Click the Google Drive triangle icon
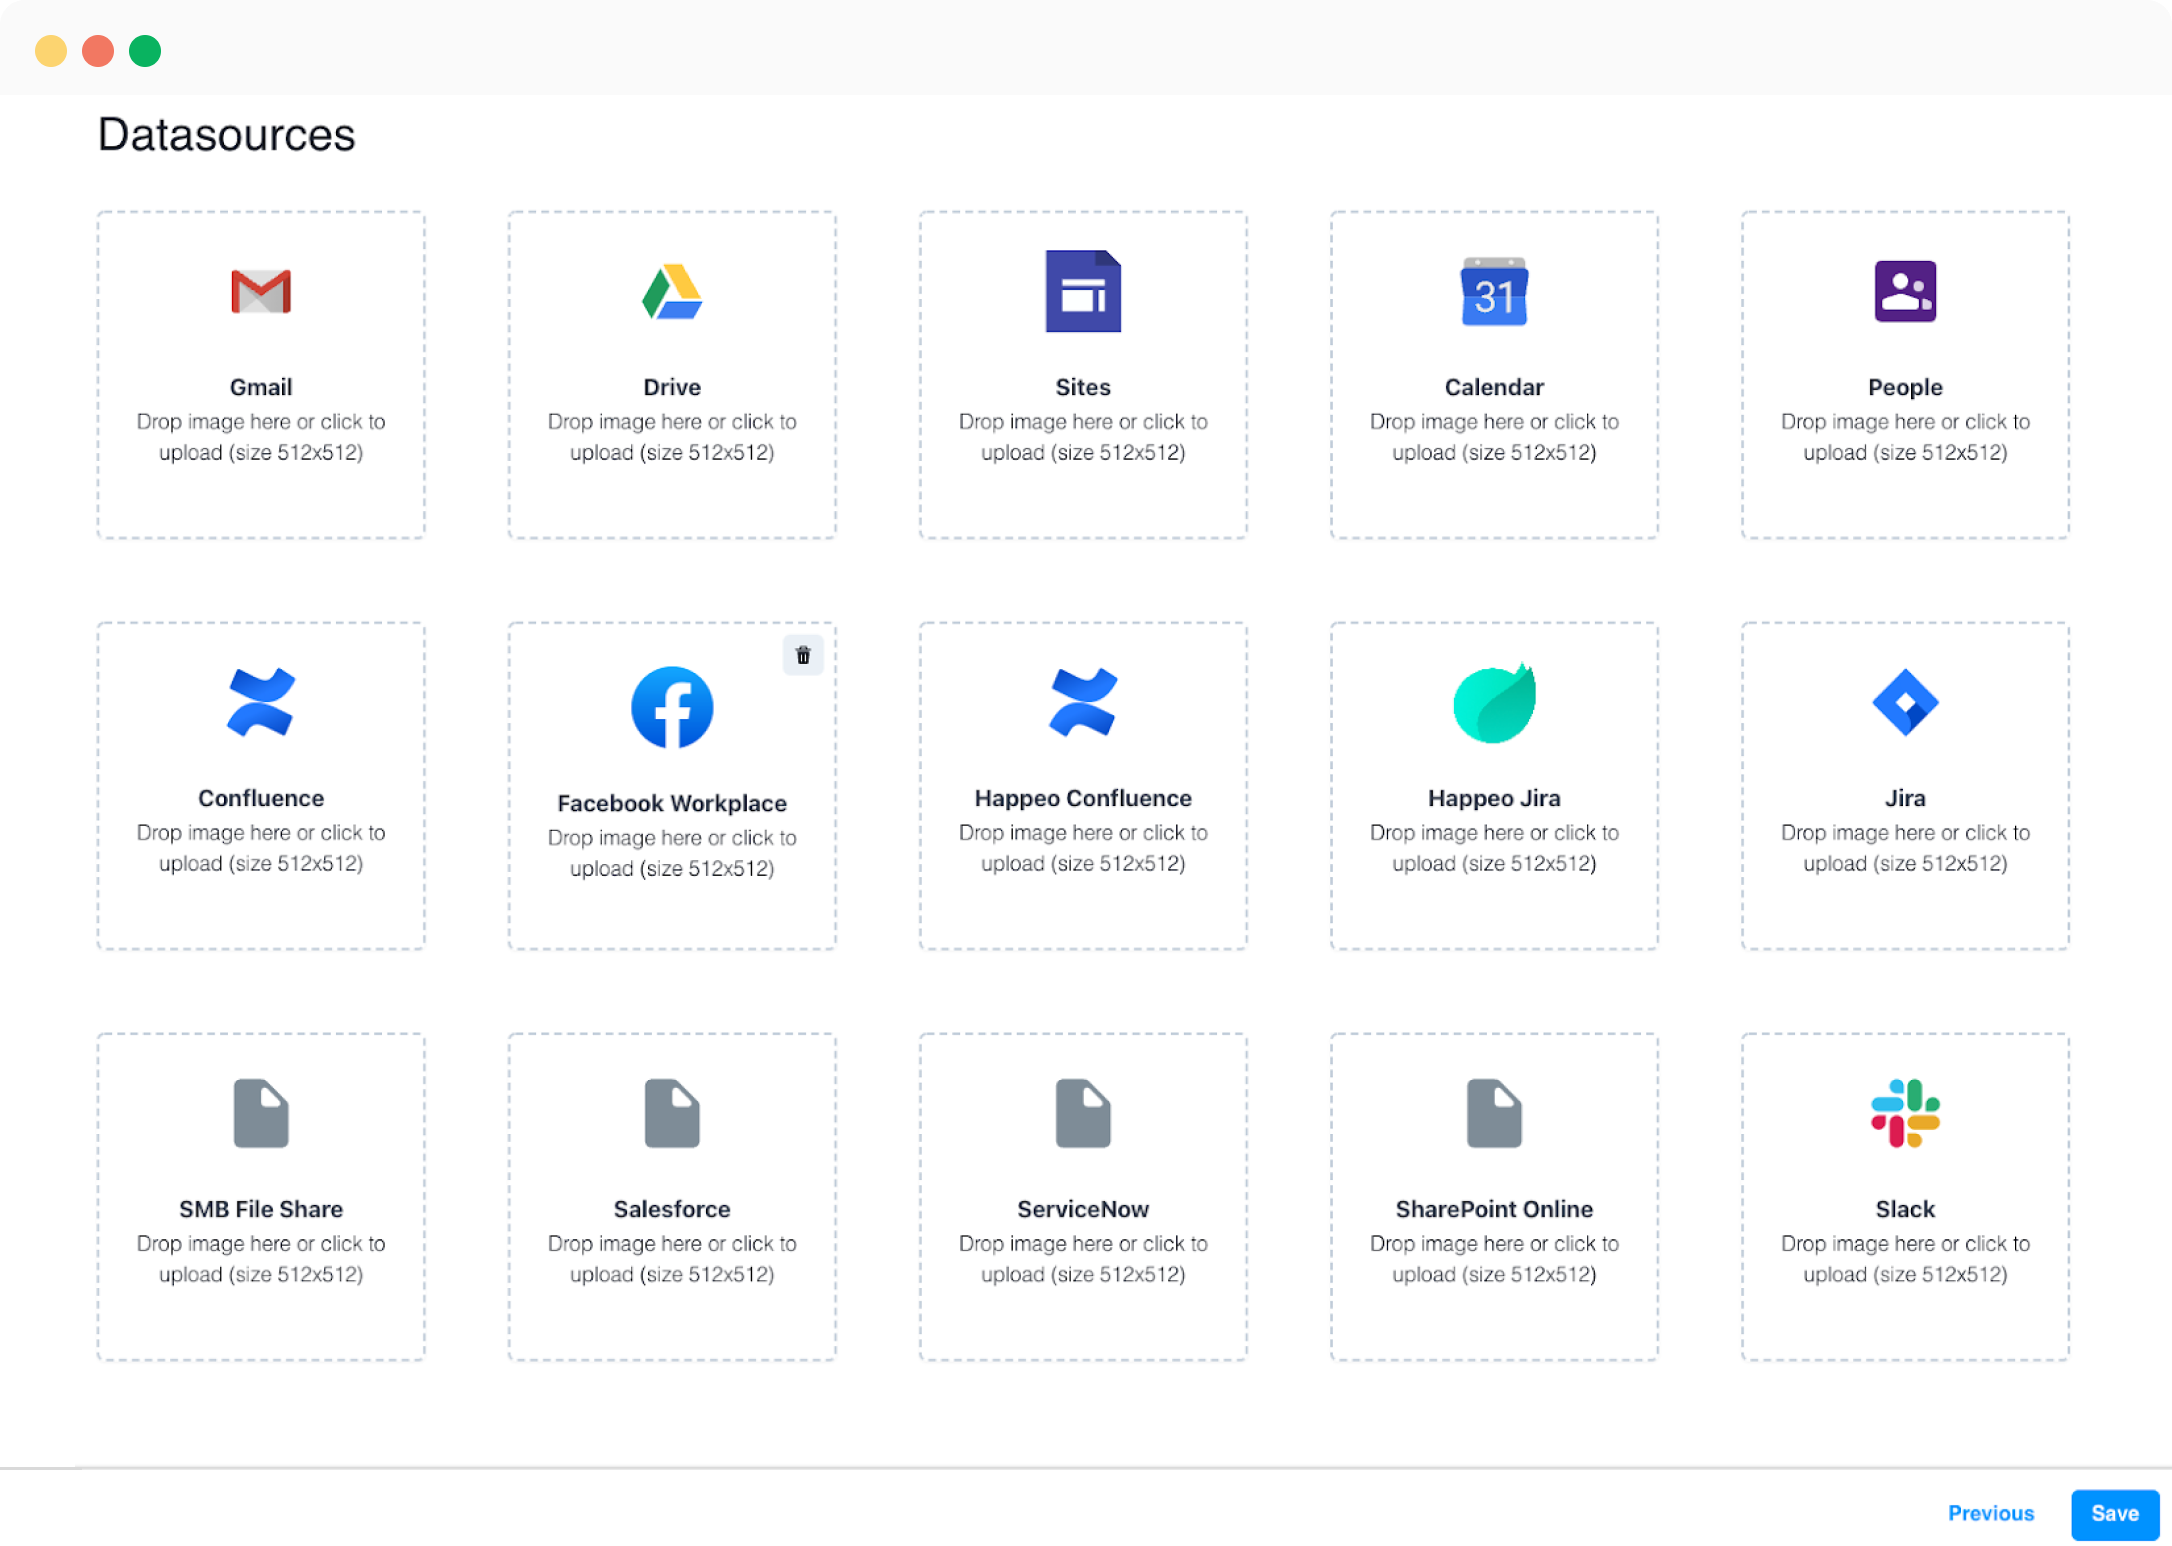The image size is (2172, 1546). [672, 291]
